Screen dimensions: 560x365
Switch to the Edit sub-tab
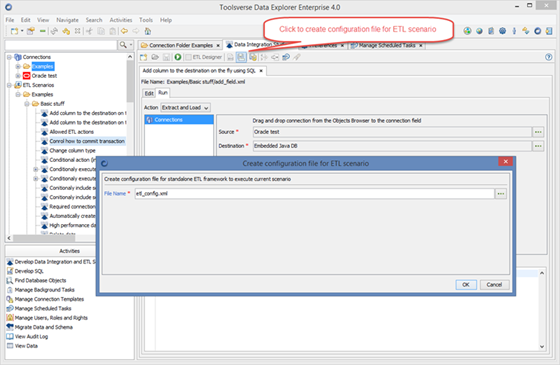tap(149, 93)
